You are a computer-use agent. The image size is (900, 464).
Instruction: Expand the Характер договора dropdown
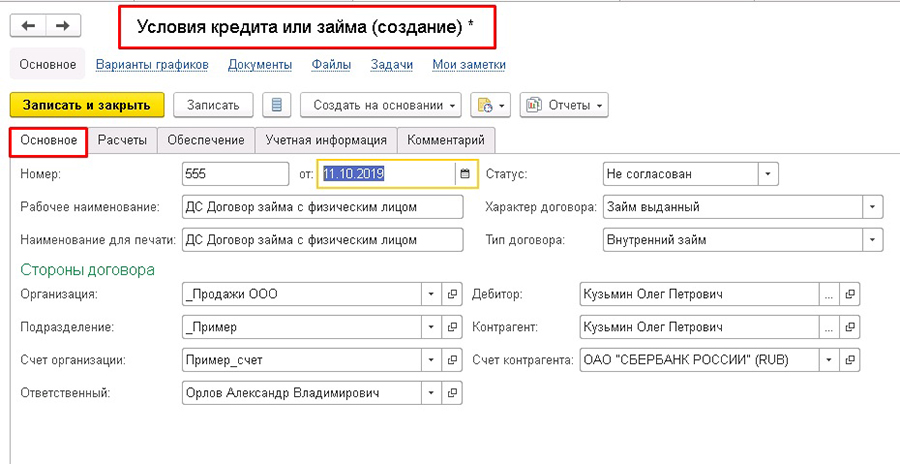click(872, 207)
